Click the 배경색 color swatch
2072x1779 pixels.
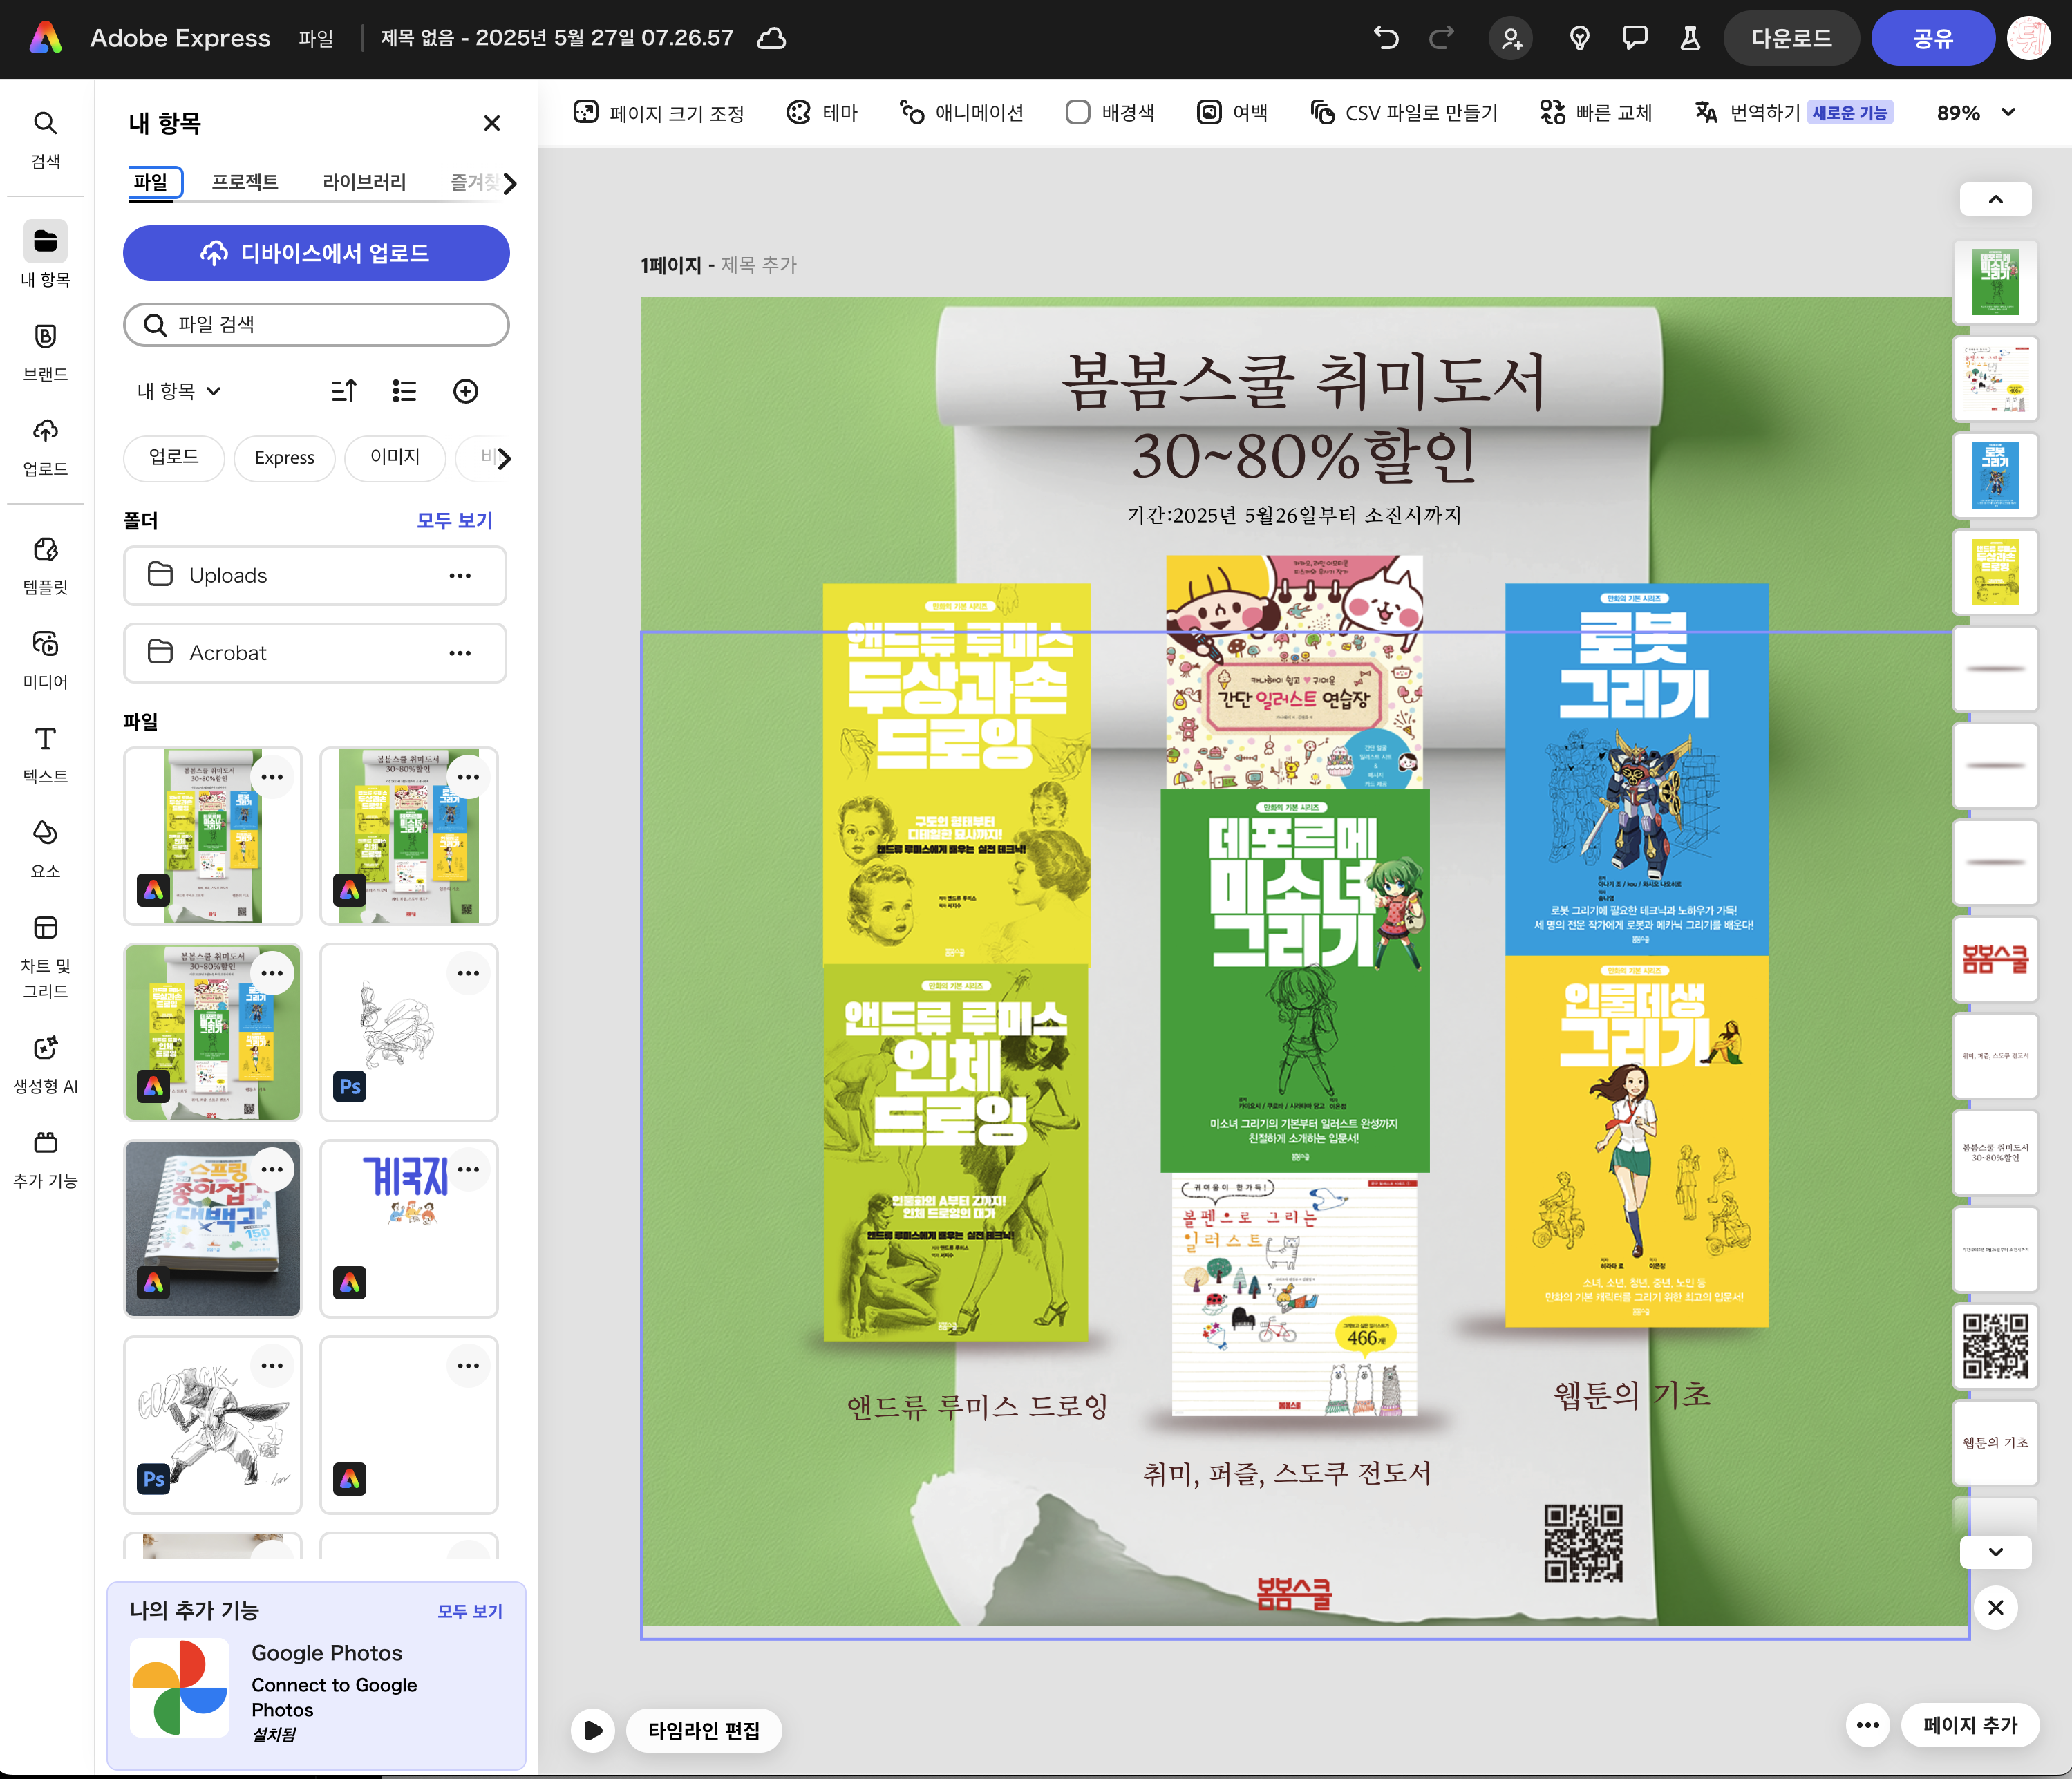coord(1078,113)
